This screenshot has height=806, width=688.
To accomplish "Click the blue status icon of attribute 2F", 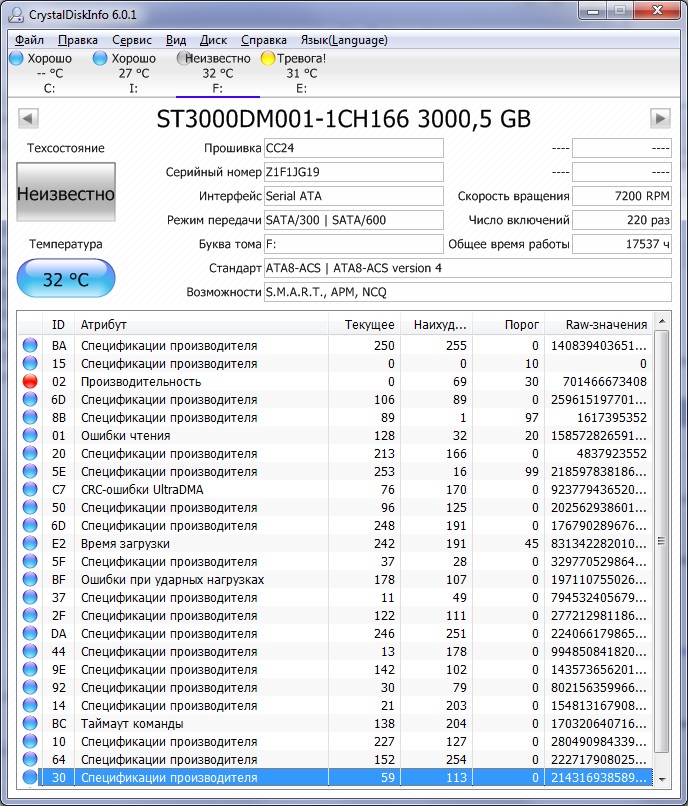I will point(30,615).
